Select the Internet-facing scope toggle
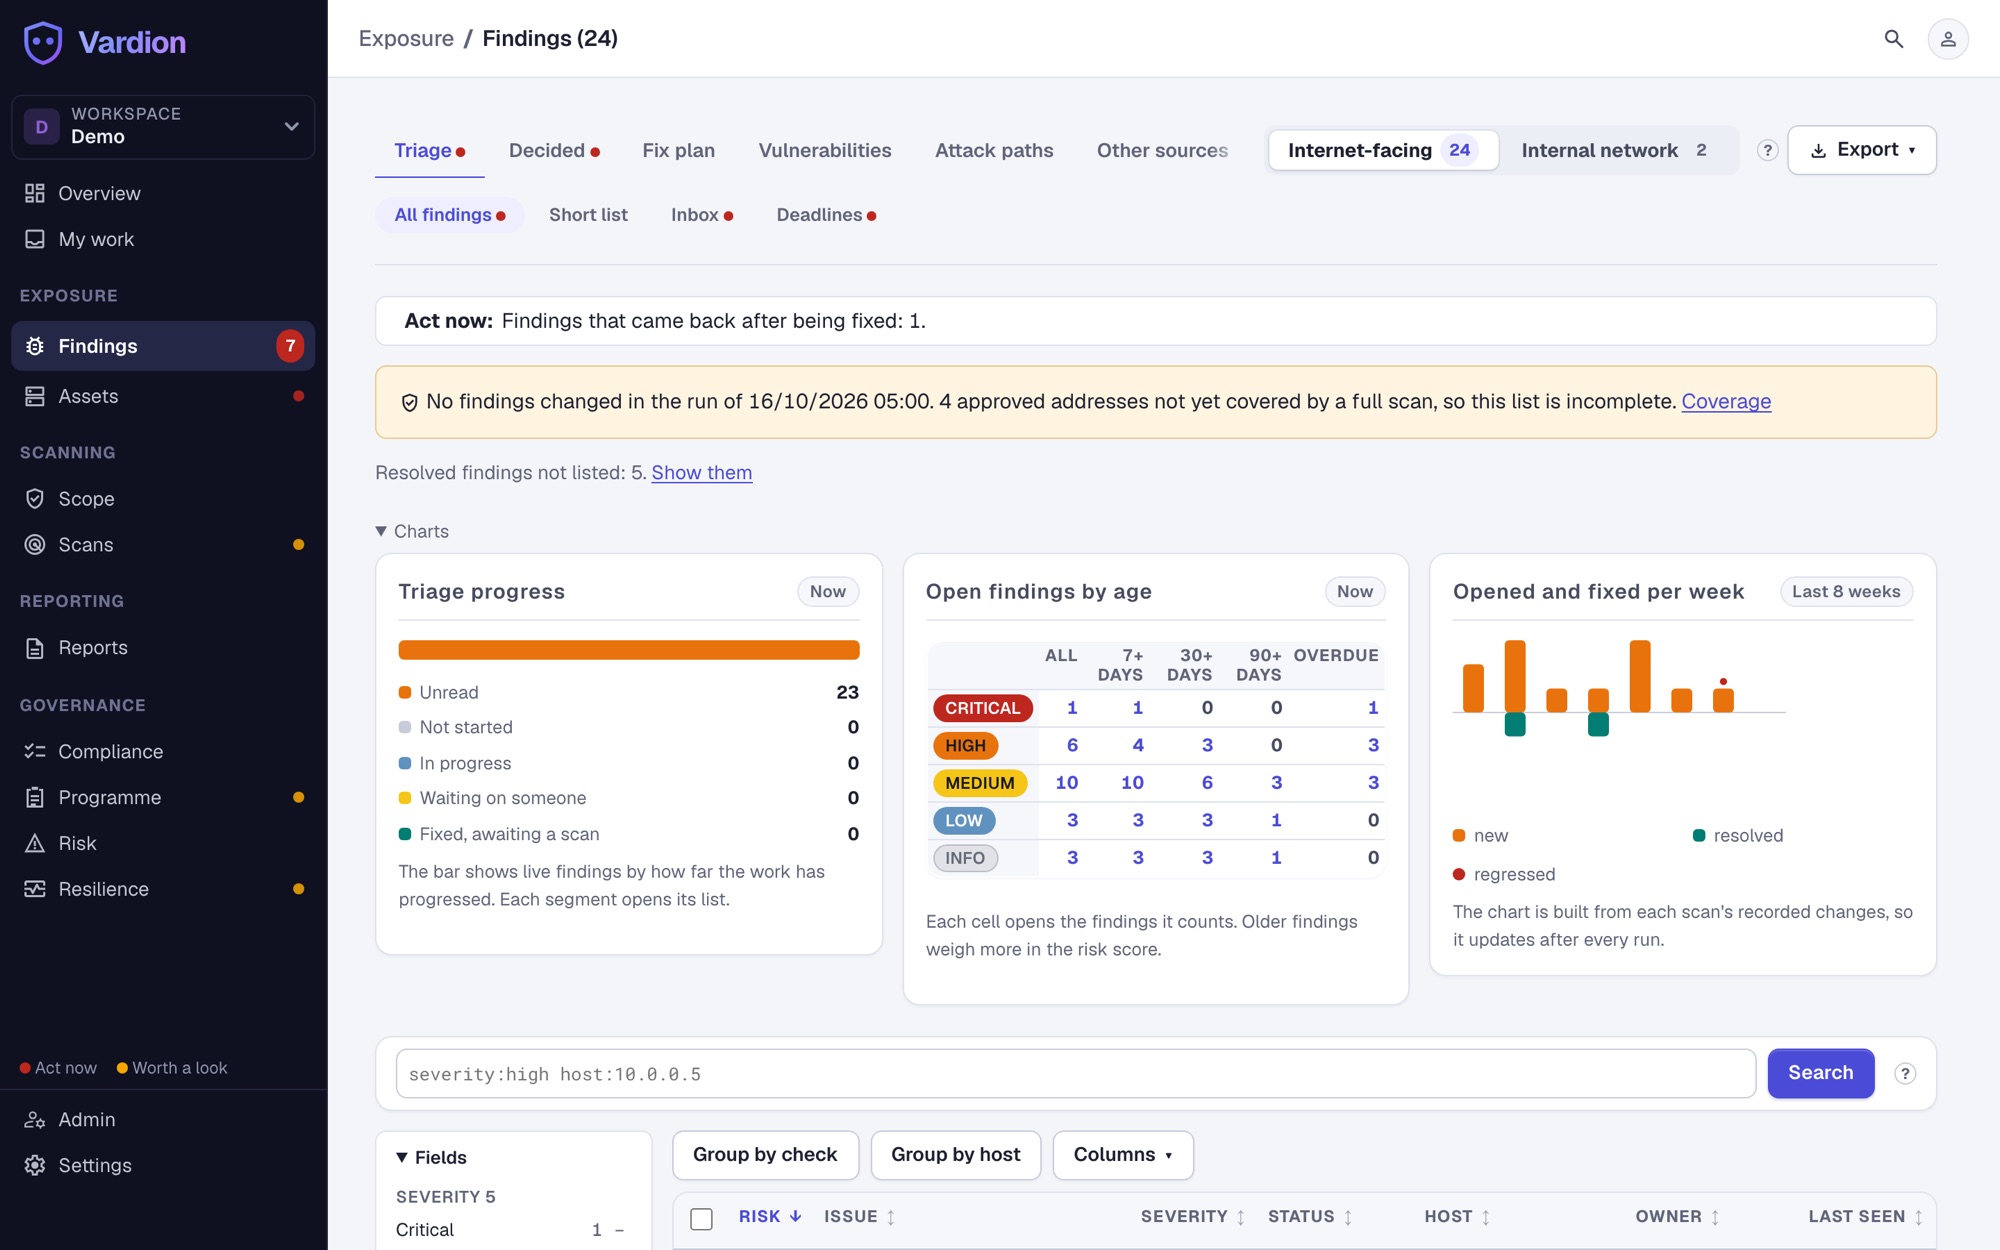 point(1383,150)
